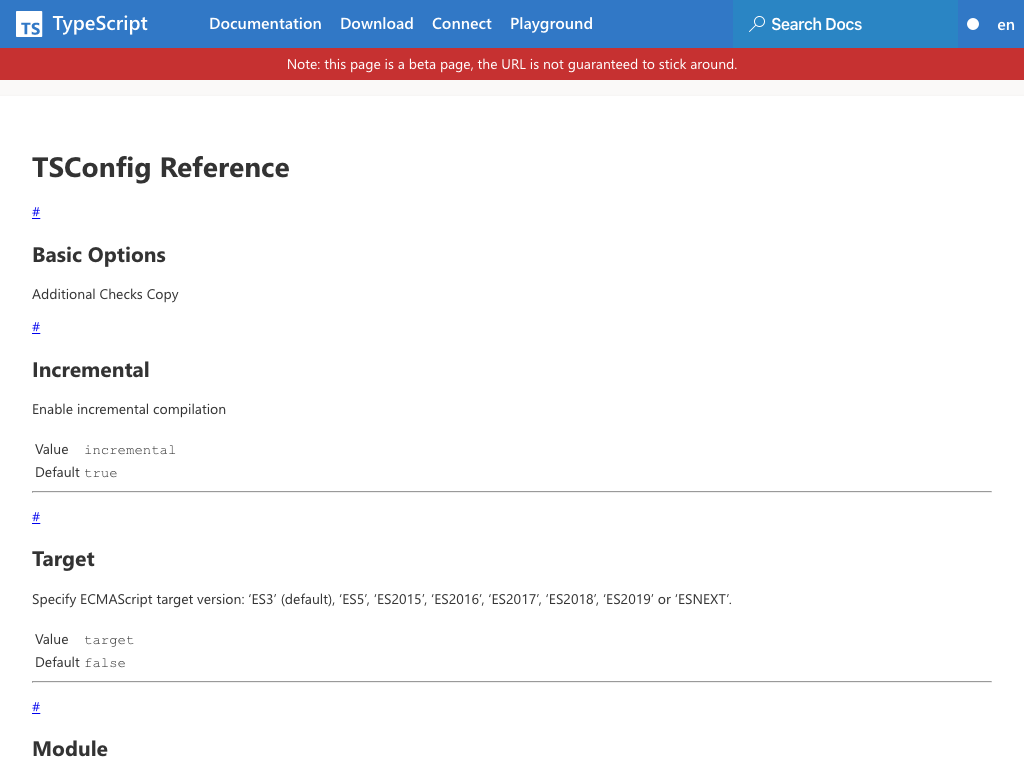This screenshot has width=1024, height=768.
Task: Focus the Search Docs field
Action: pyautogui.click(x=845, y=24)
